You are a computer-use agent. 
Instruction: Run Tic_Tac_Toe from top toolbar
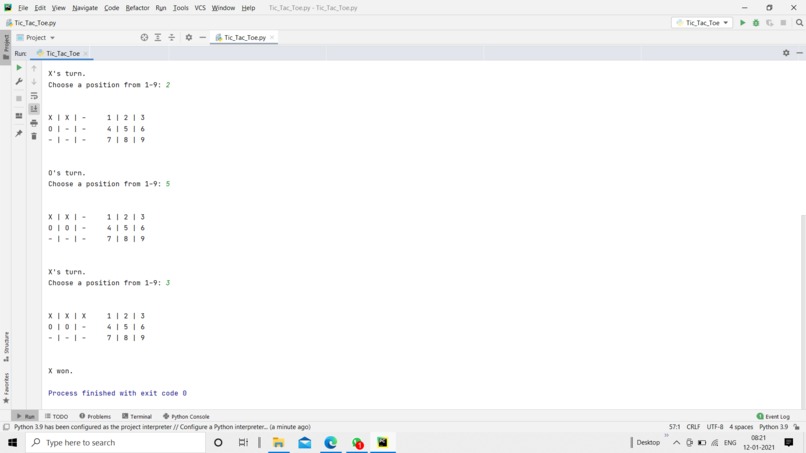[x=742, y=23]
